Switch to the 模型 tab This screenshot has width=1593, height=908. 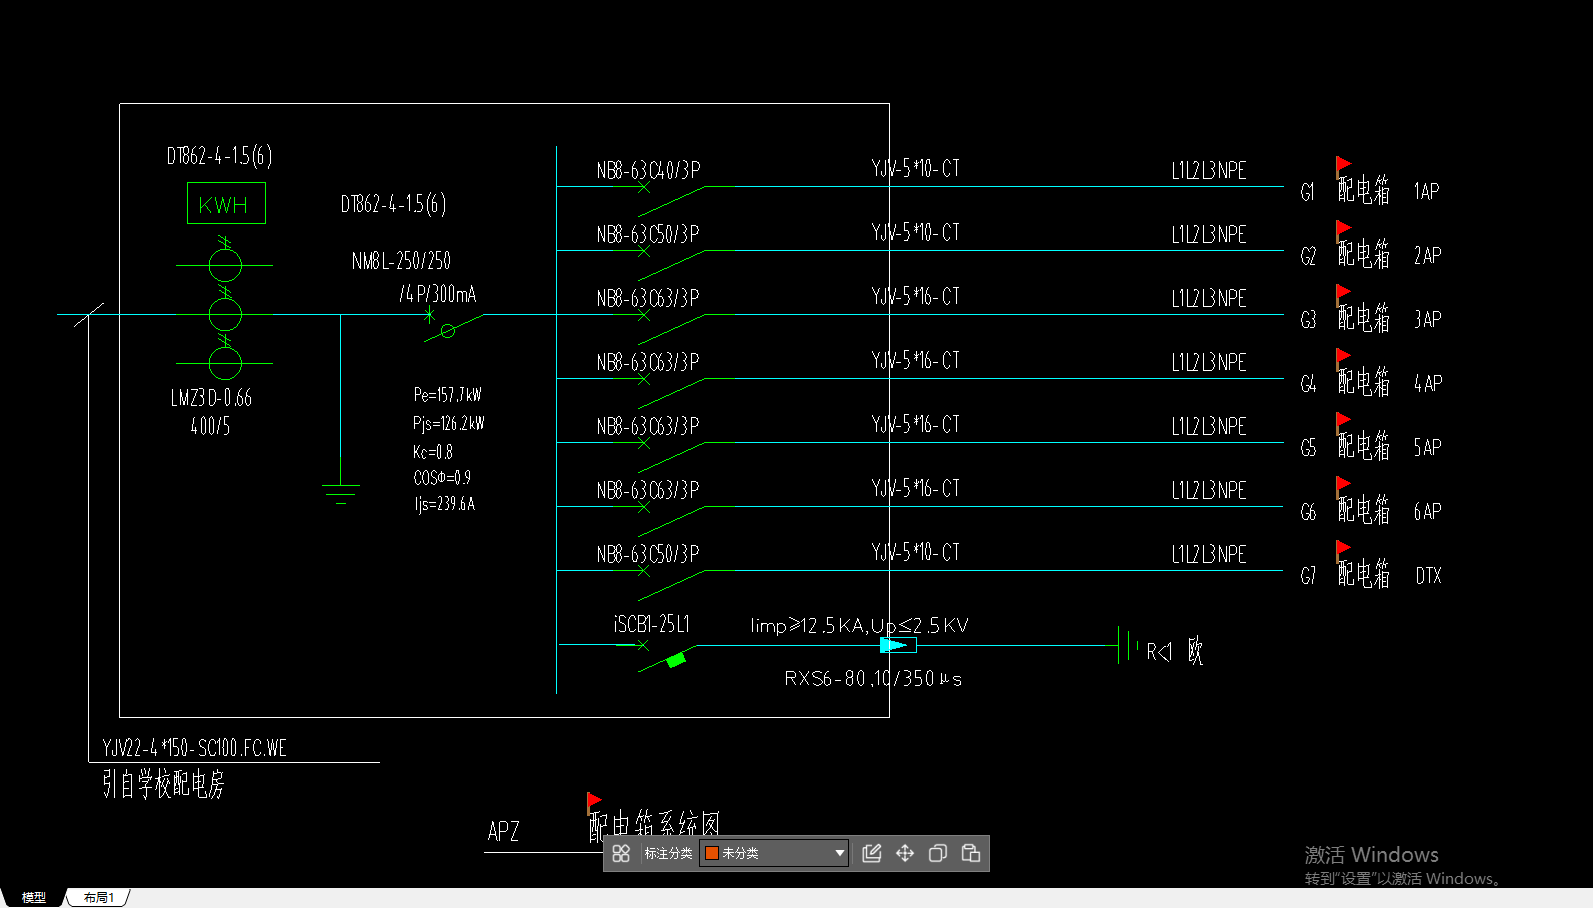(34, 897)
